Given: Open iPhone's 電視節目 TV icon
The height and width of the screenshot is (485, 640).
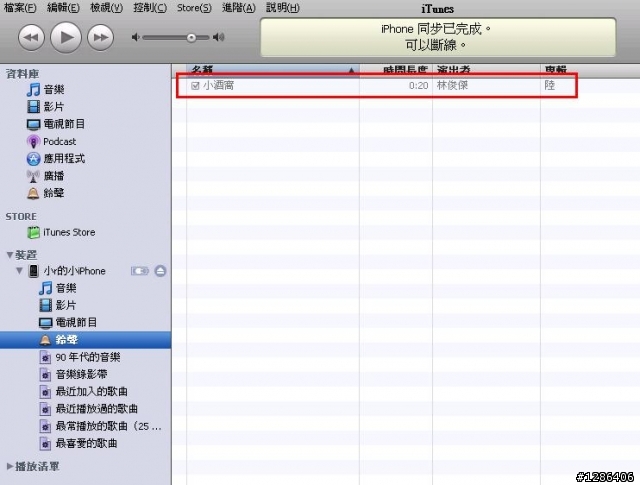Looking at the screenshot, I should tap(45, 323).
